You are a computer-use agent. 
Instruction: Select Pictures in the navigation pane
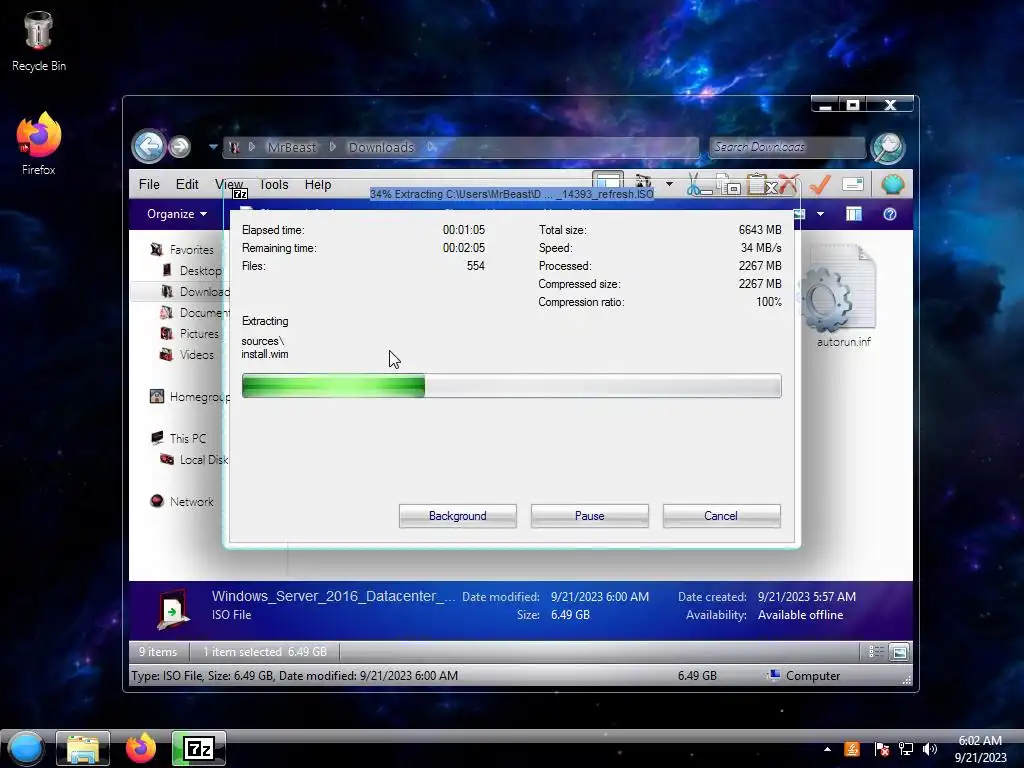(x=199, y=334)
